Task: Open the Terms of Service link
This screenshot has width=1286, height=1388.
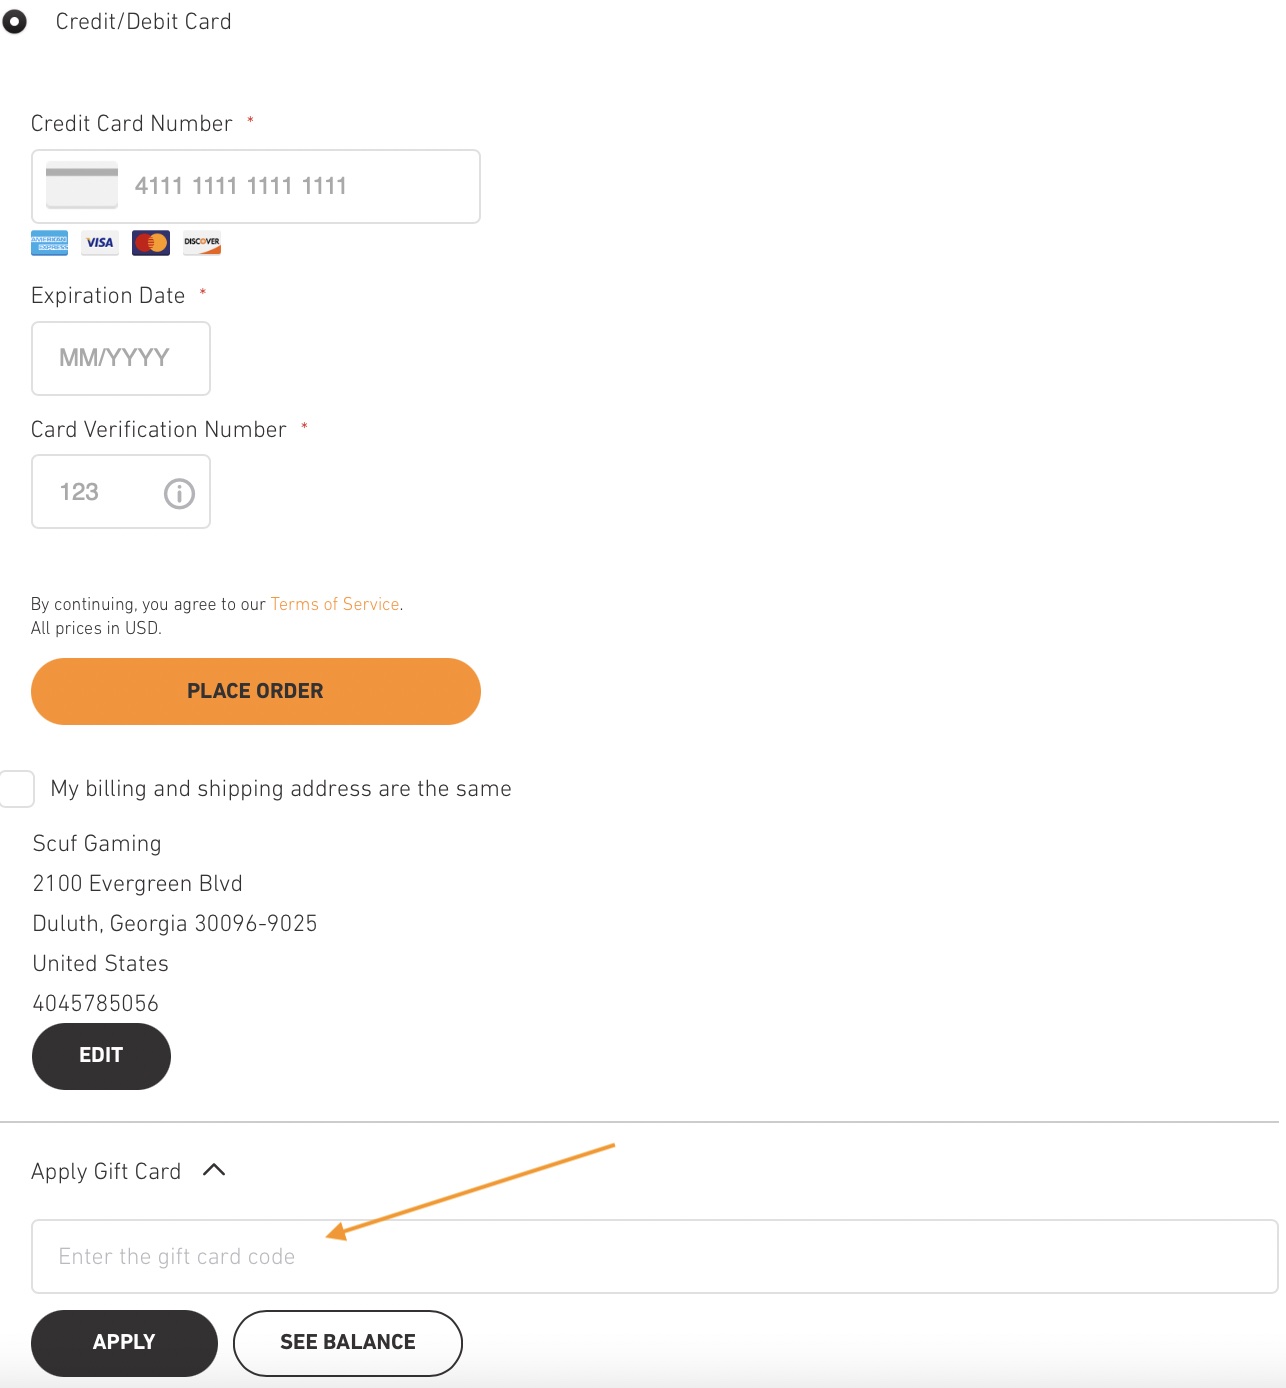Action: click(335, 604)
